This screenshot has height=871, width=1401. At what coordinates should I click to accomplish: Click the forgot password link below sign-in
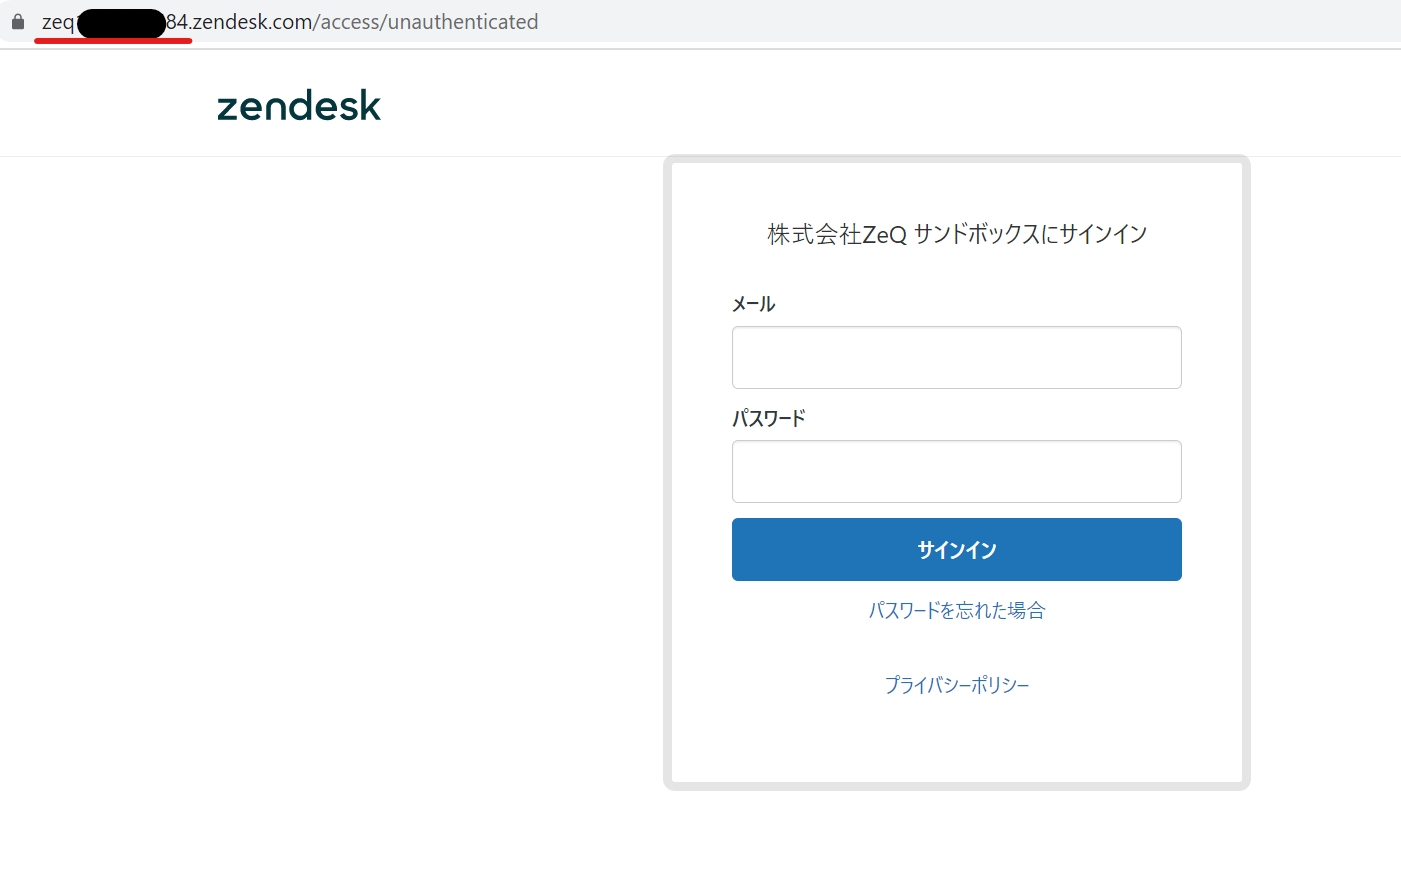click(955, 610)
